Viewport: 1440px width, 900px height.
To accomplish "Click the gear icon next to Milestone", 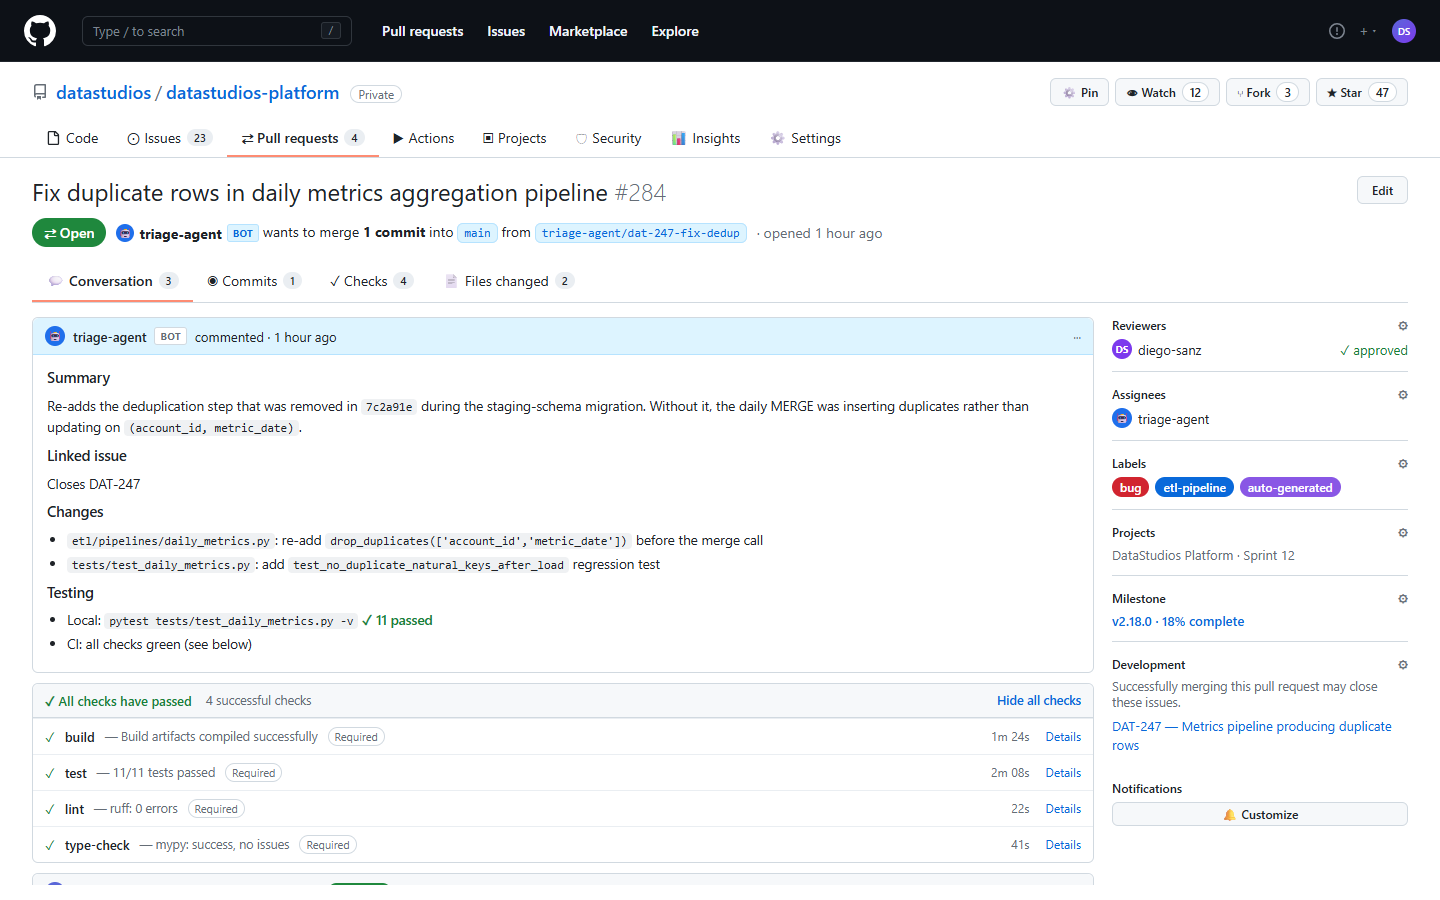I will pos(1403,599).
